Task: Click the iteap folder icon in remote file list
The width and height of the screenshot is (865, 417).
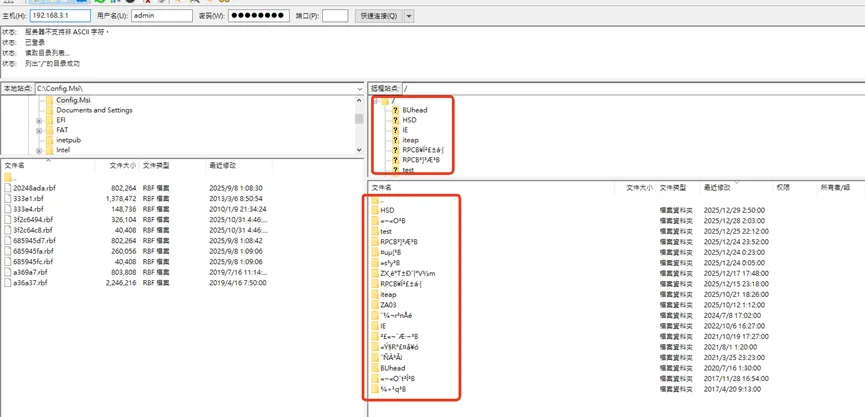Action: pos(375,295)
